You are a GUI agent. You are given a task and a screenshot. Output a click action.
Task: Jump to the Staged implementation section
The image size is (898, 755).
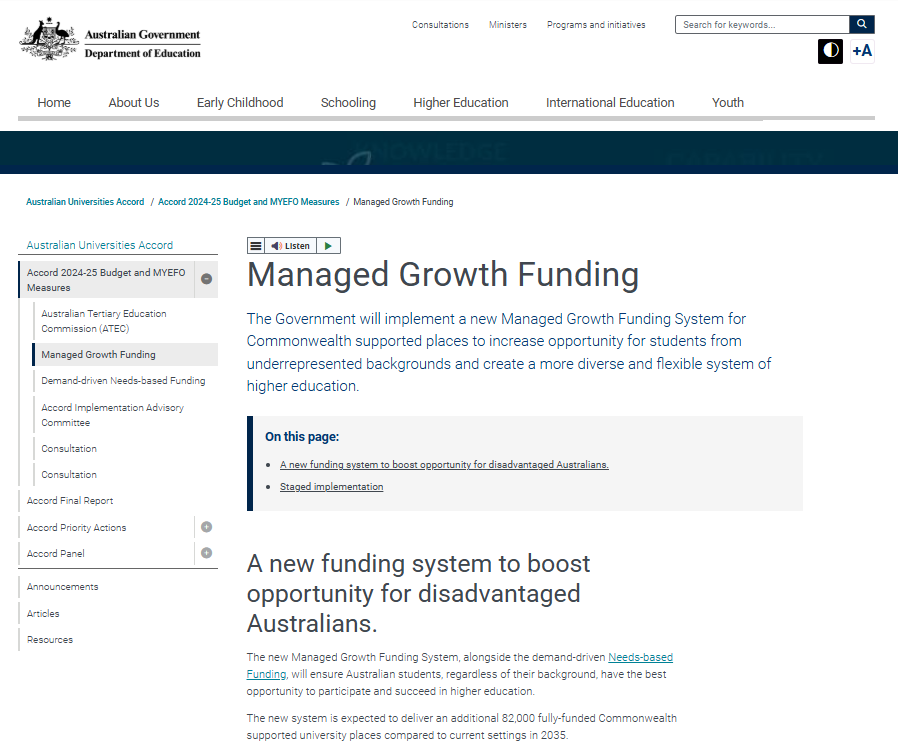tap(331, 487)
